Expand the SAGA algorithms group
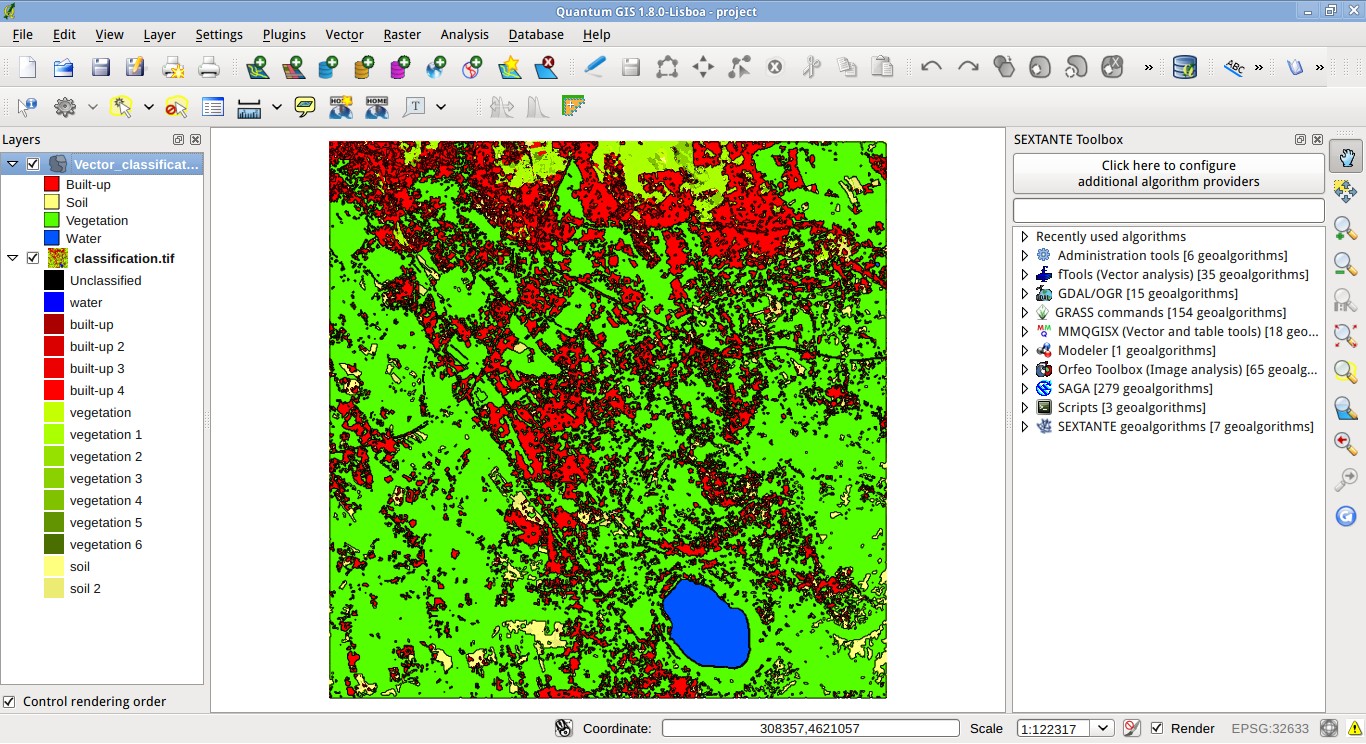Image resolution: width=1366 pixels, height=744 pixels. tap(1024, 389)
